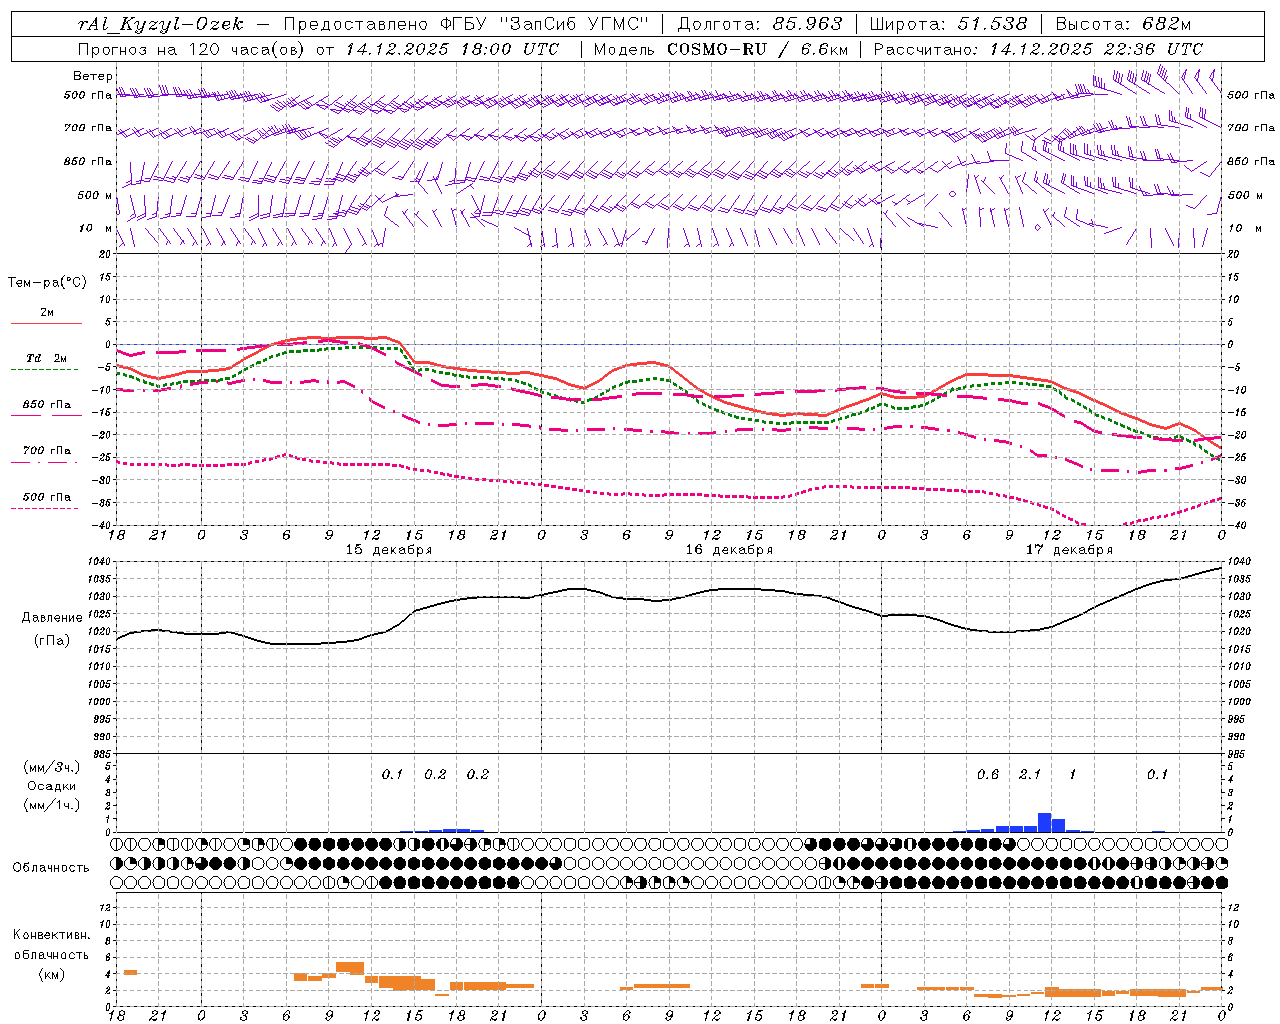Click the model label COSMO-RU / 6.6км
1280x1024 pixels.
tap(757, 49)
